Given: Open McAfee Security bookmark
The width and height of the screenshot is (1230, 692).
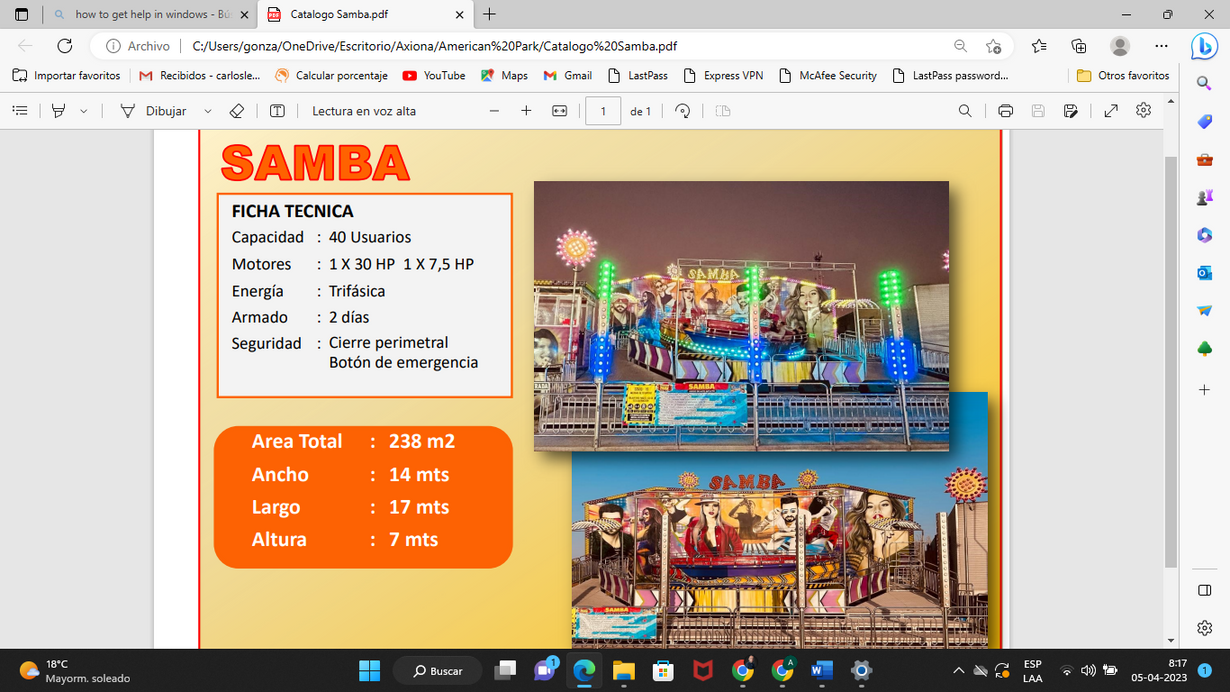Looking at the screenshot, I should (x=828, y=75).
